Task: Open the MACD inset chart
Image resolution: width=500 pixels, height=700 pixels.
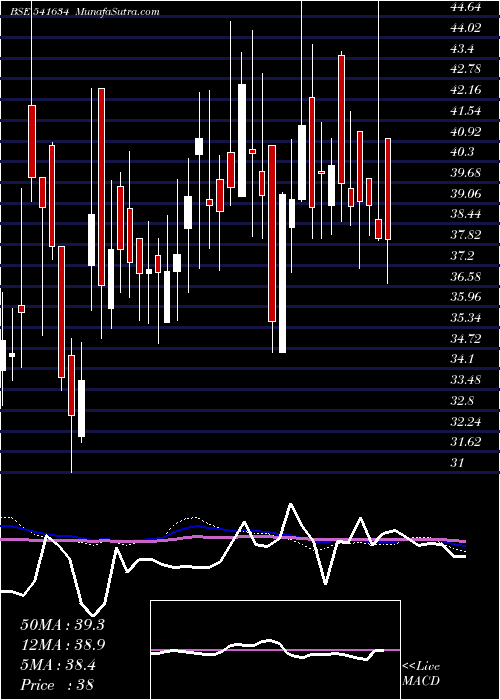Action: (275, 650)
